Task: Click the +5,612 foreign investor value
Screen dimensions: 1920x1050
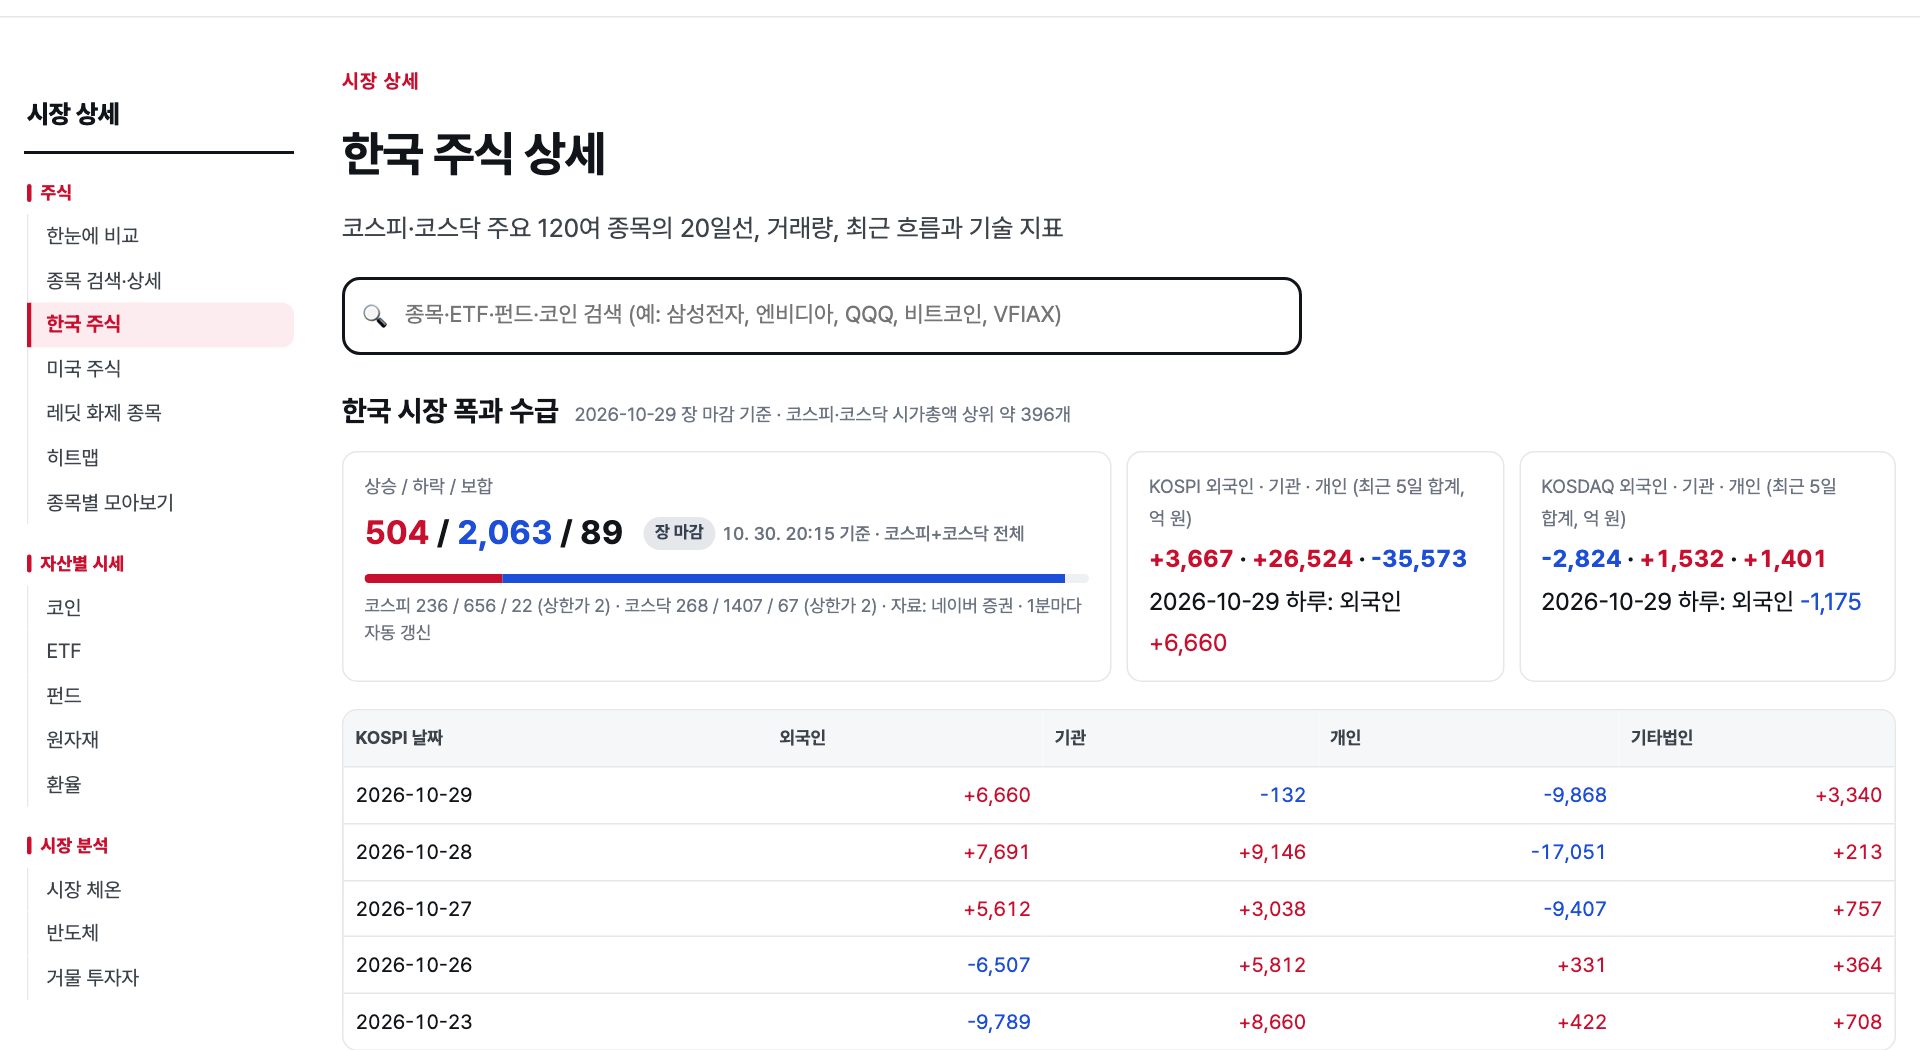Action: tap(996, 909)
